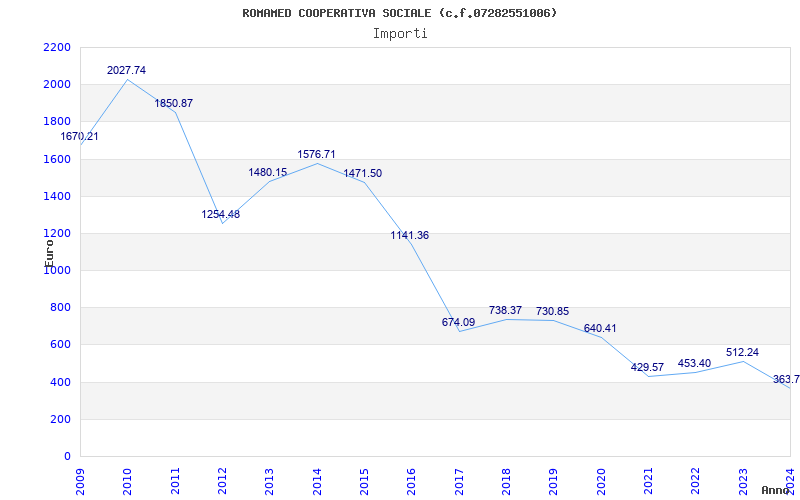This screenshot has height=500, width=800.
Task: Select the 1471.50 data label
Action: tap(362, 173)
